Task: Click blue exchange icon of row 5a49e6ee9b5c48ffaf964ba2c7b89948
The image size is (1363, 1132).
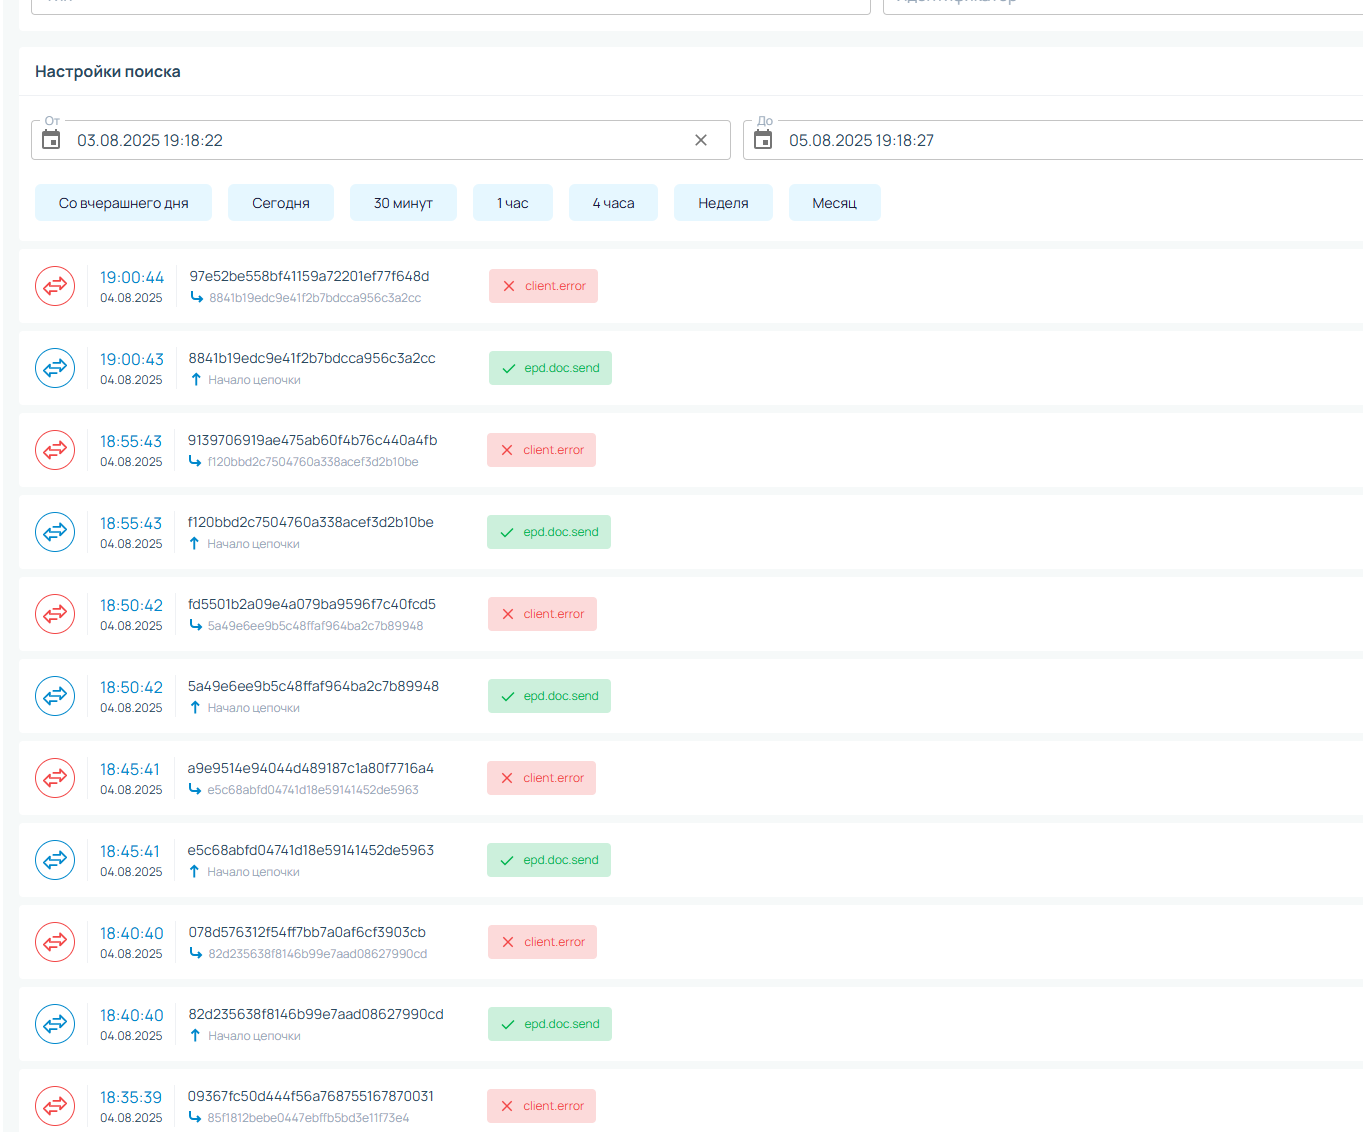Action: tap(55, 696)
